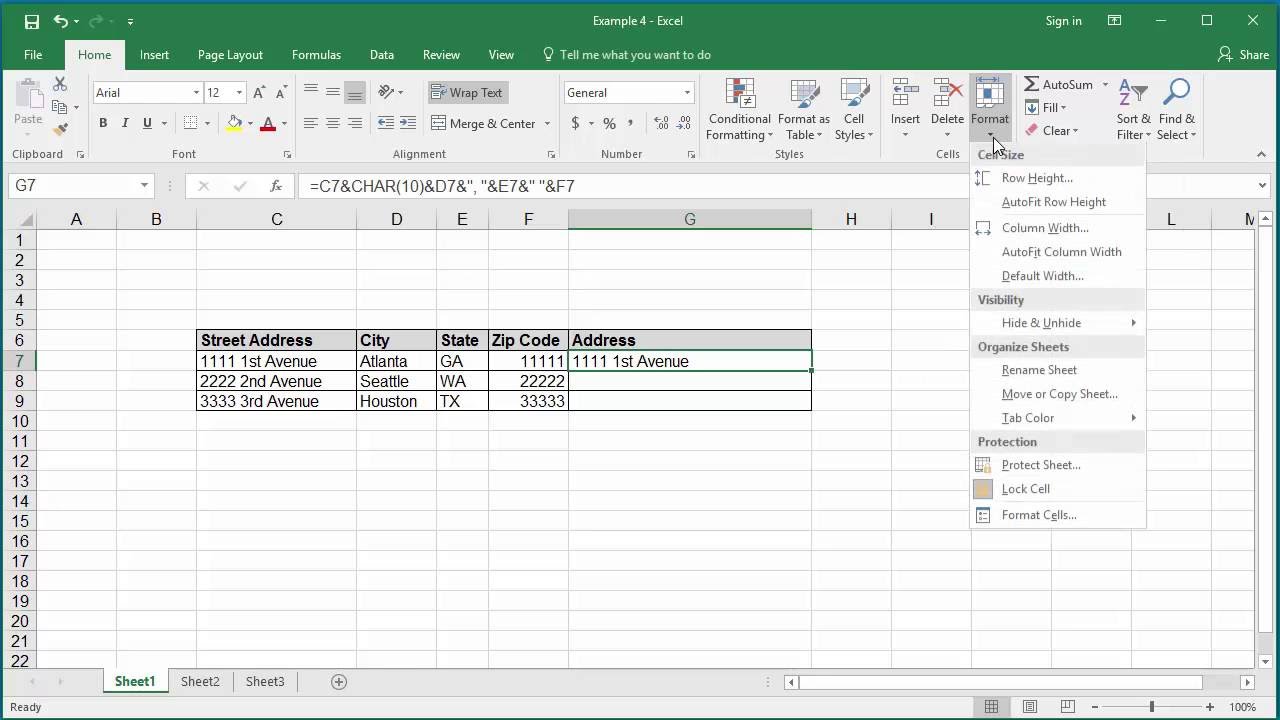
Task: Click the Undo arrow icon
Action: click(61, 21)
